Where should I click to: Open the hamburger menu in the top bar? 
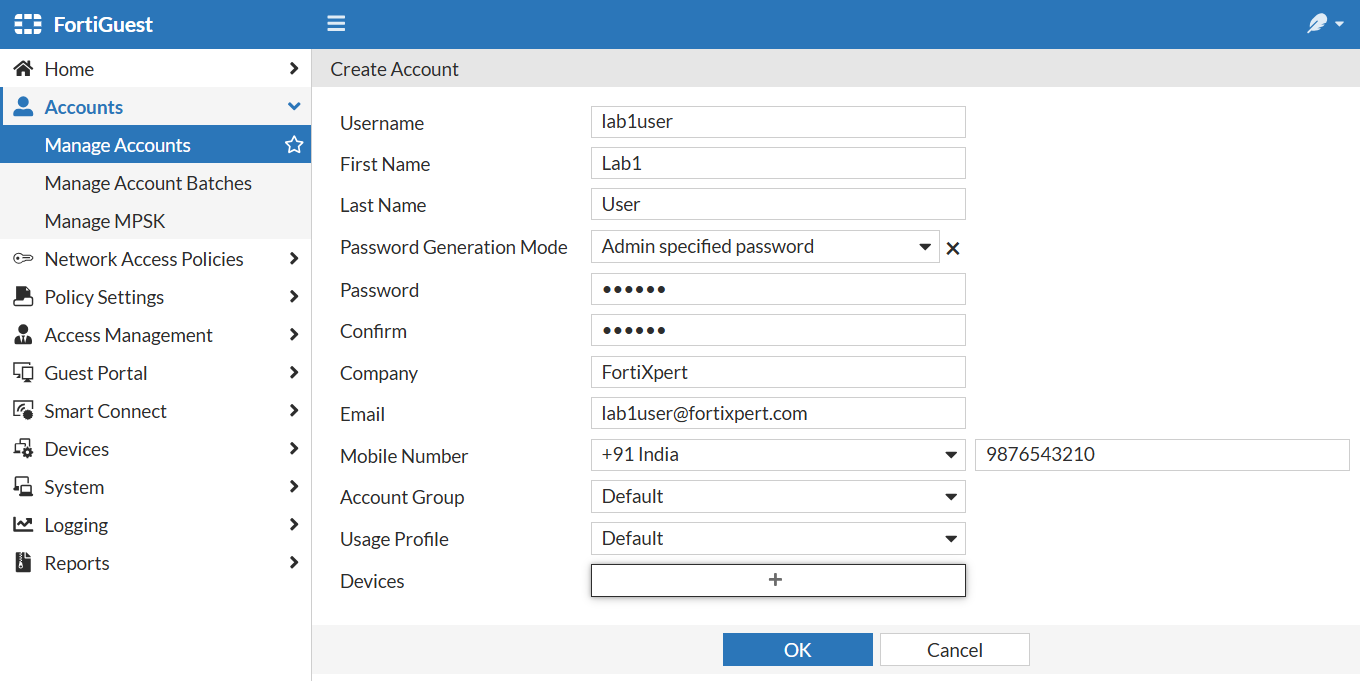click(335, 23)
